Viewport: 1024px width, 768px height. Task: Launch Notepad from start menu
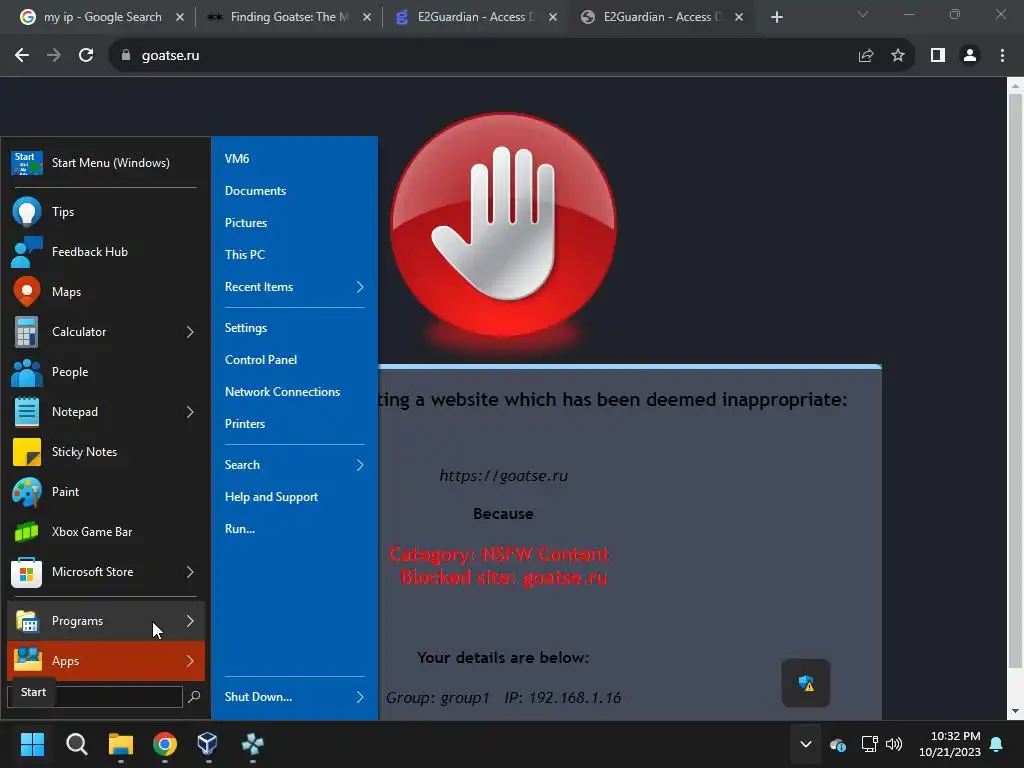click(x=104, y=412)
